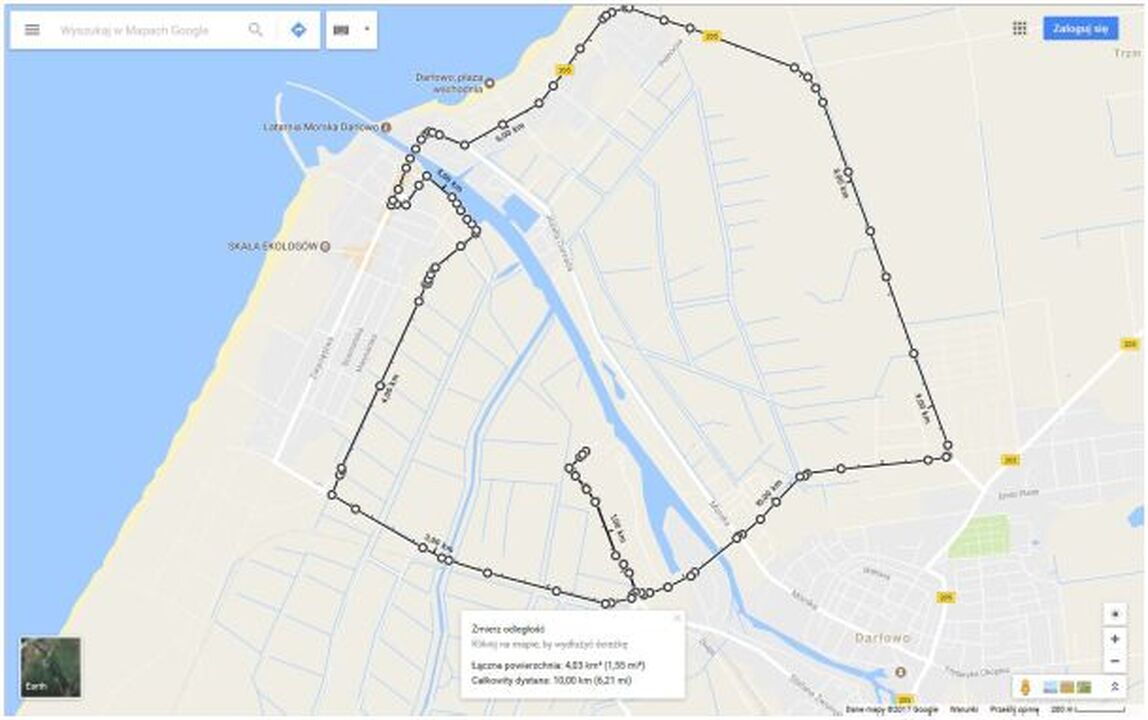Zoom in with the plus button
The height and width of the screenshot is (720, 1148).
[1115, 639]
